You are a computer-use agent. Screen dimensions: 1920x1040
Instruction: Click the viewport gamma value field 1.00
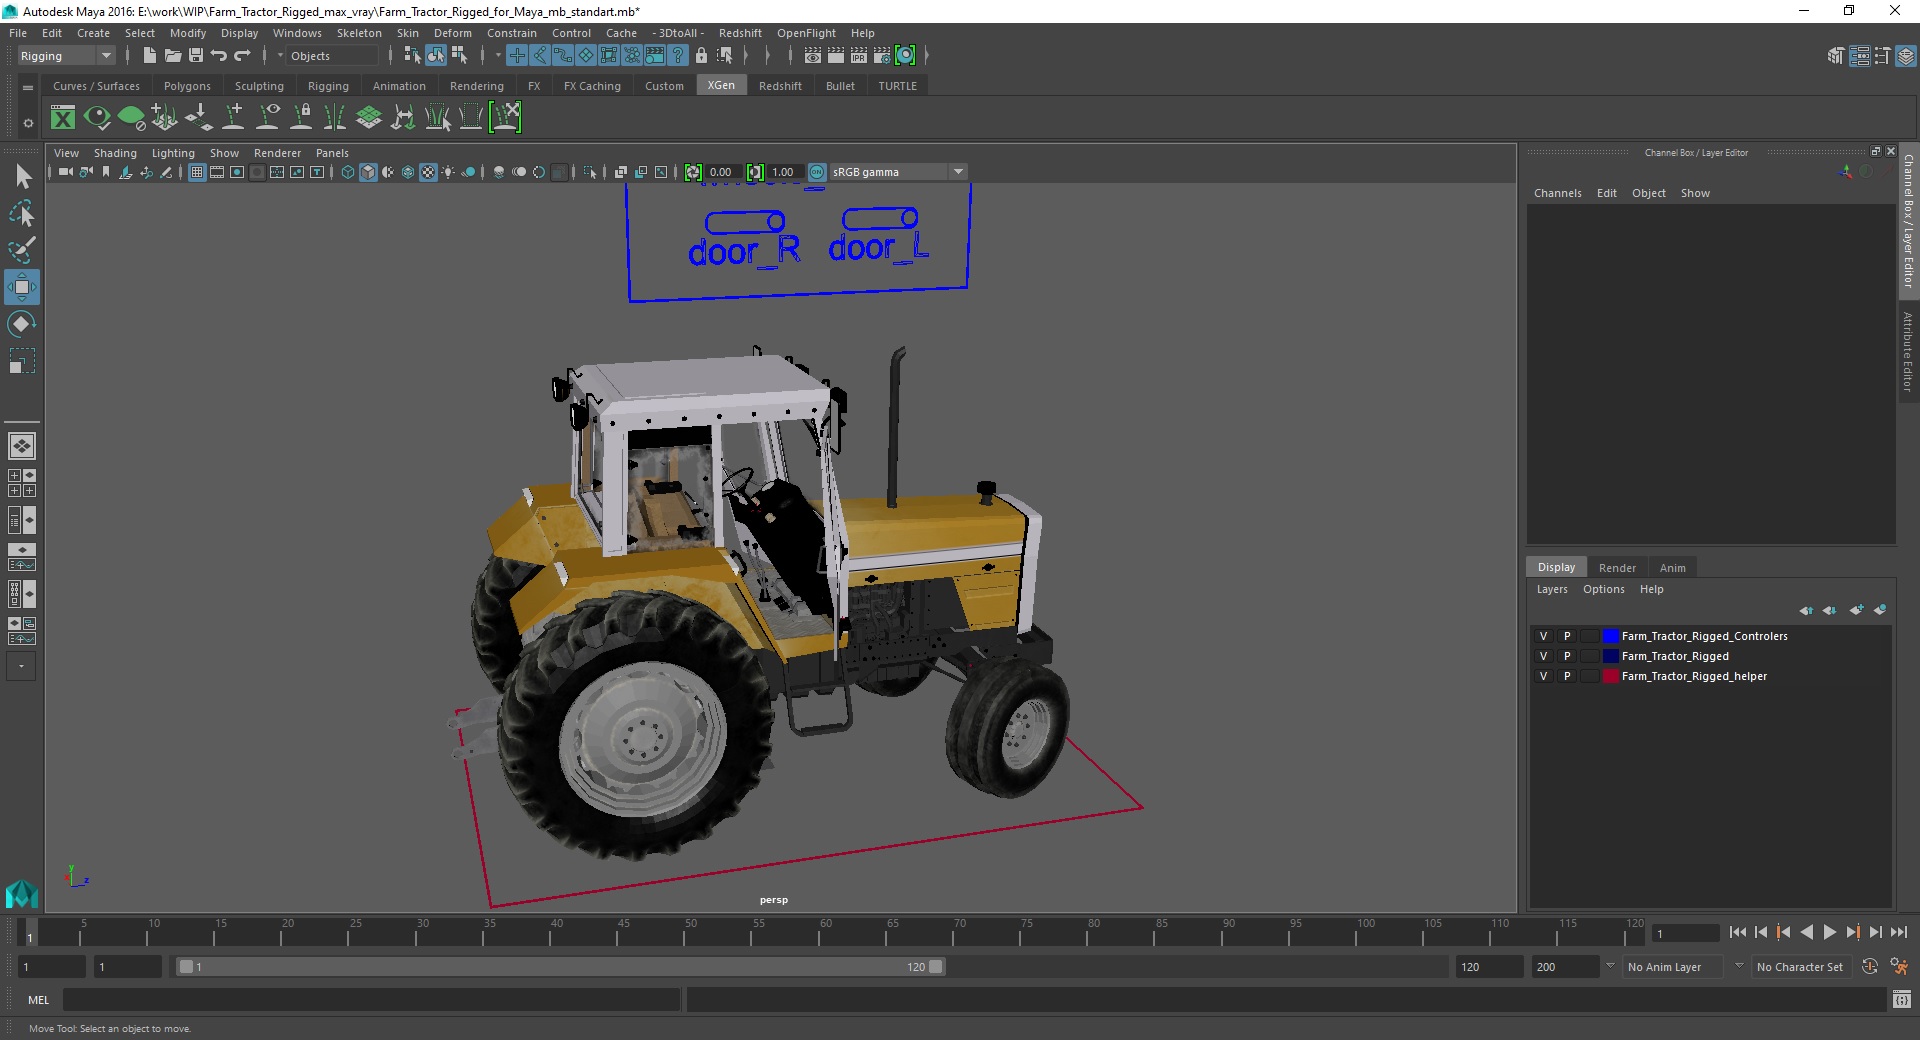pyautogui.click(x=785, y=172)
